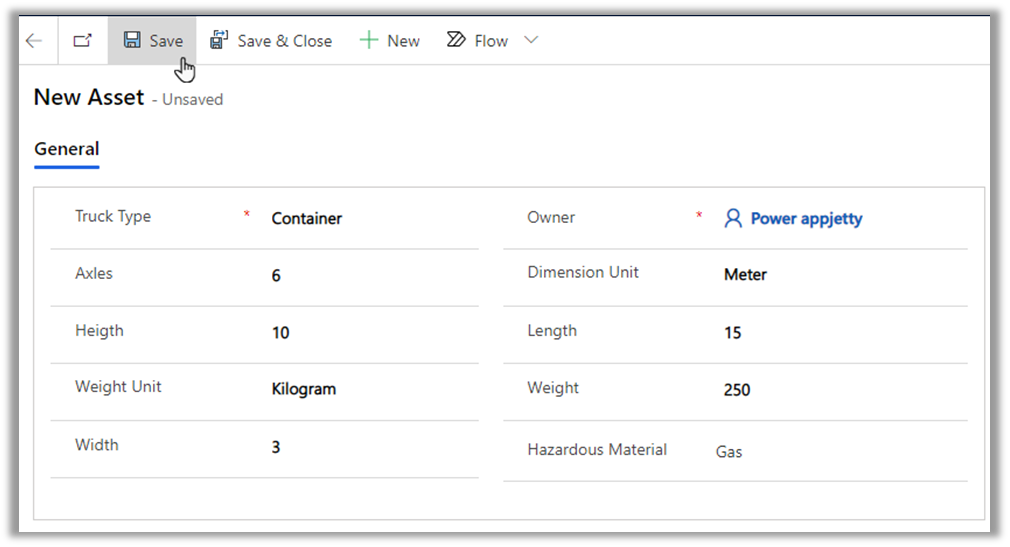Viewport: 1010px width, 547px height.
Task: Open the Power appjetty owner link
Action: coord(806,218)
